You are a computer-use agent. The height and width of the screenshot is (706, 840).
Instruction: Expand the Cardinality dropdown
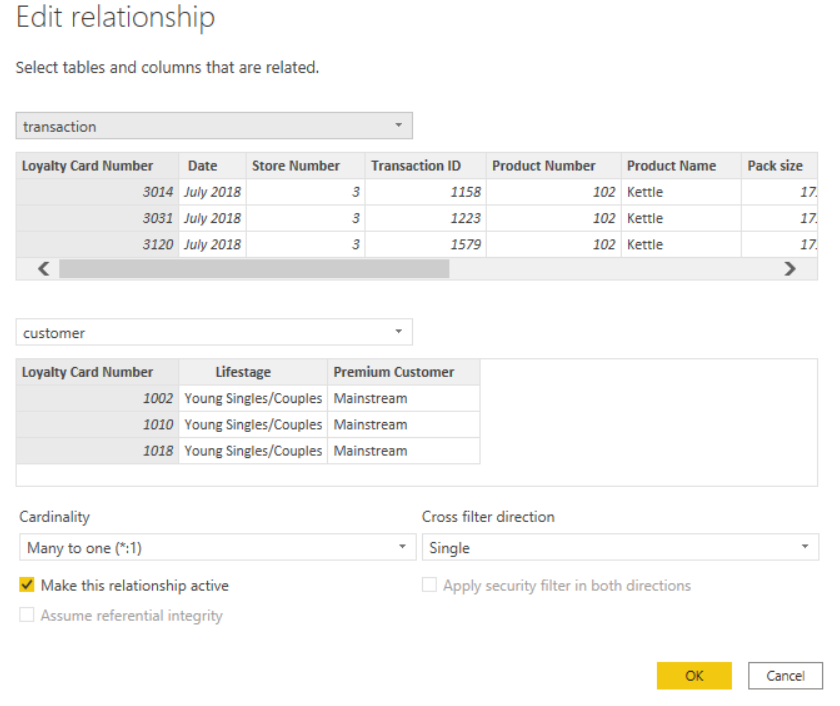(217, 547)
